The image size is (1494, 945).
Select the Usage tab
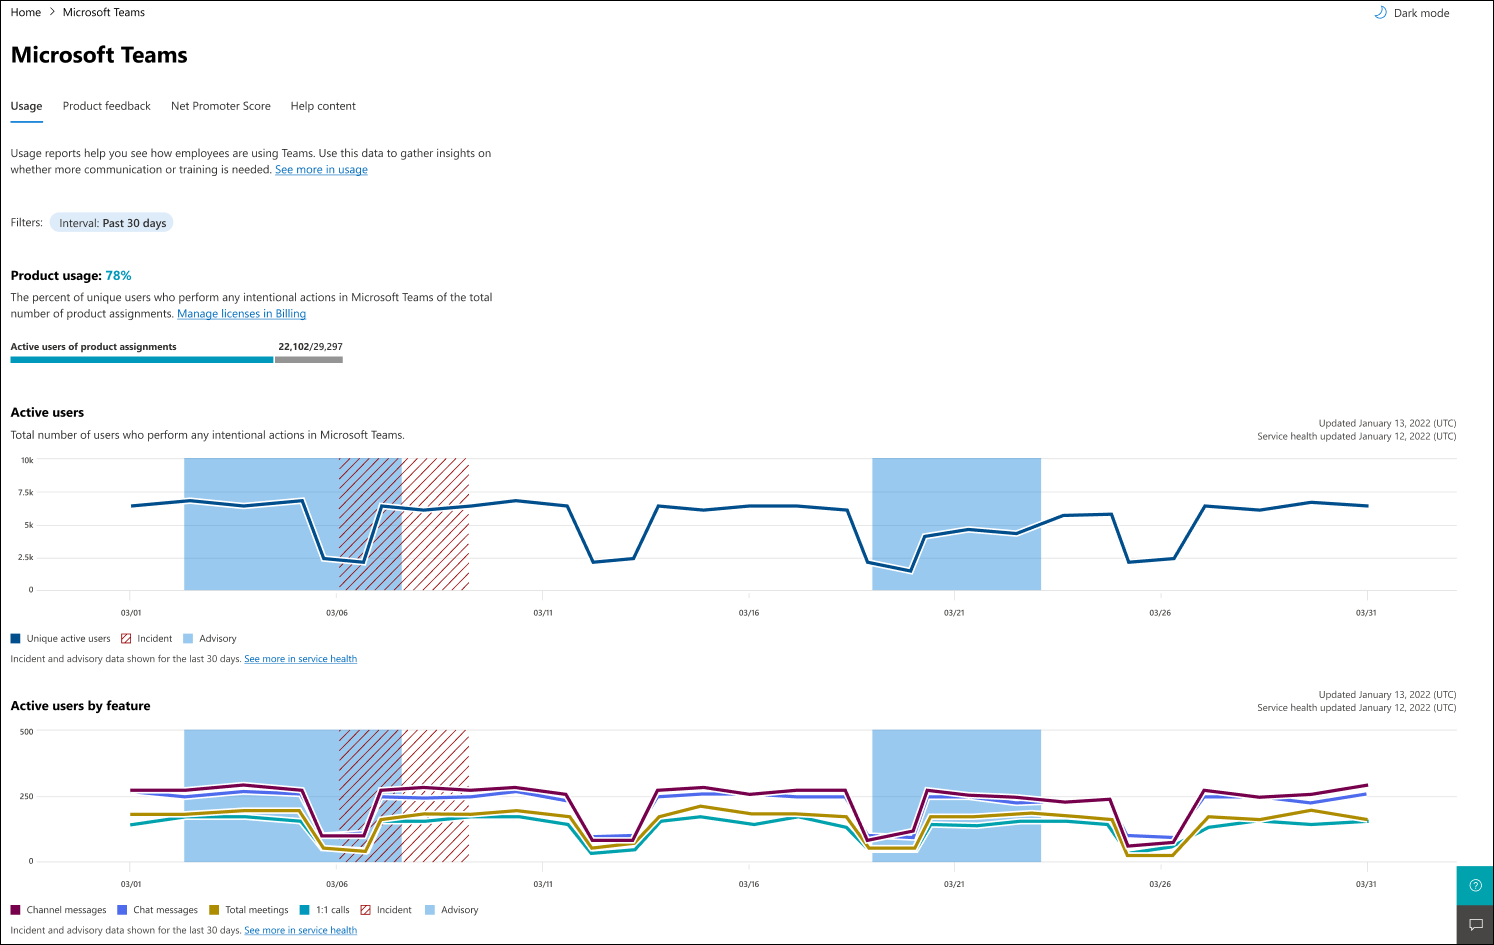(26, 106)
